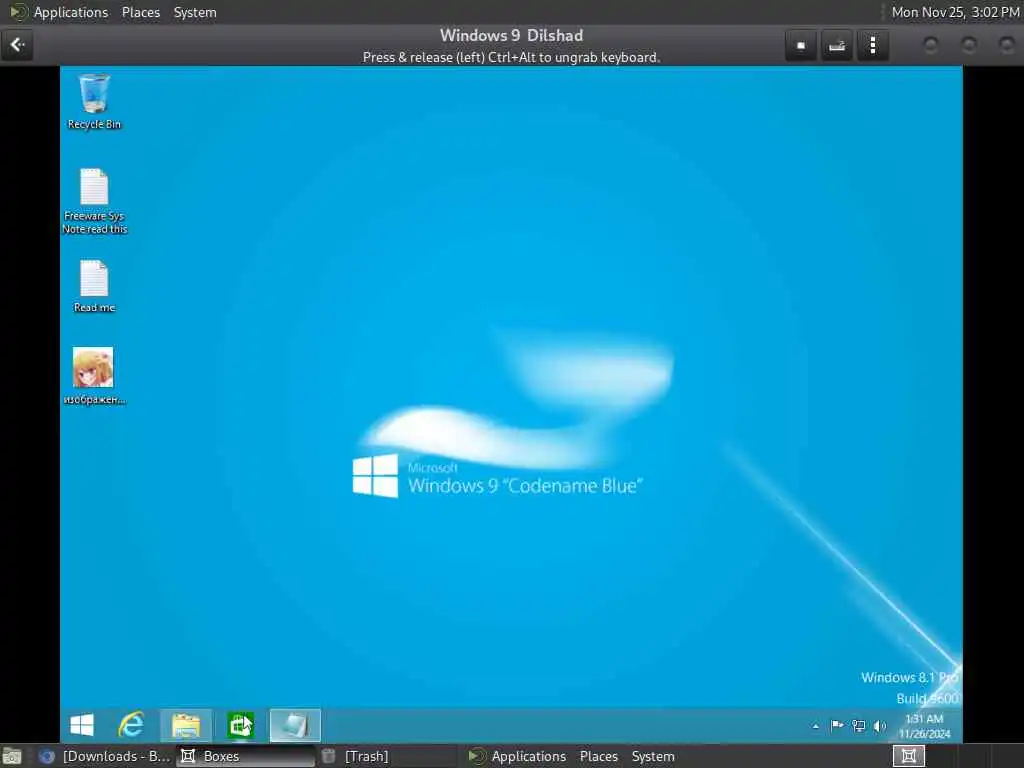Open File Explorer from the Windows taskbar
The image size is (1024, 768).
click(186, 725)
